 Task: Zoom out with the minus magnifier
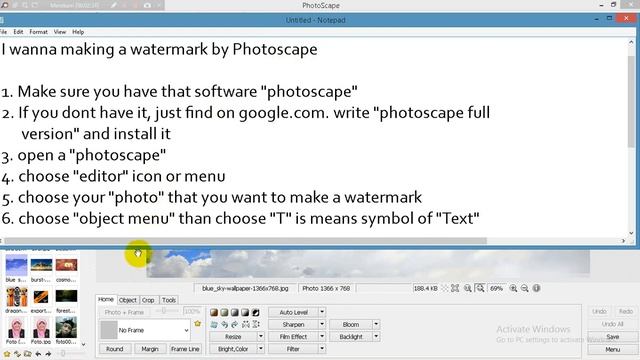[x=525, y=289]
